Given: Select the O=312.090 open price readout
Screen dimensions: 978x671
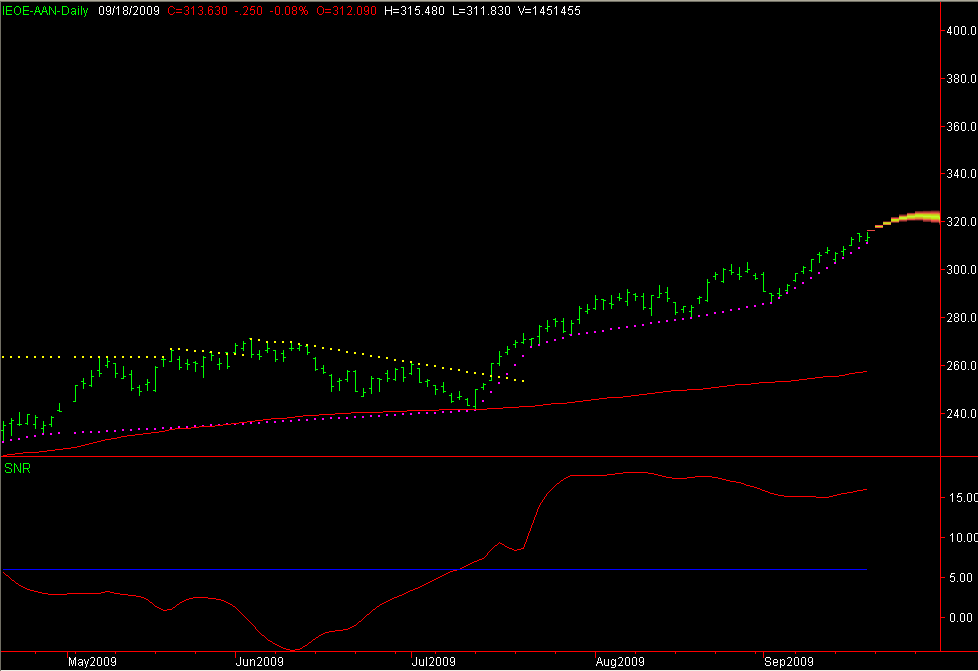Looking at the screenshot, I should [x=343, y=10].
